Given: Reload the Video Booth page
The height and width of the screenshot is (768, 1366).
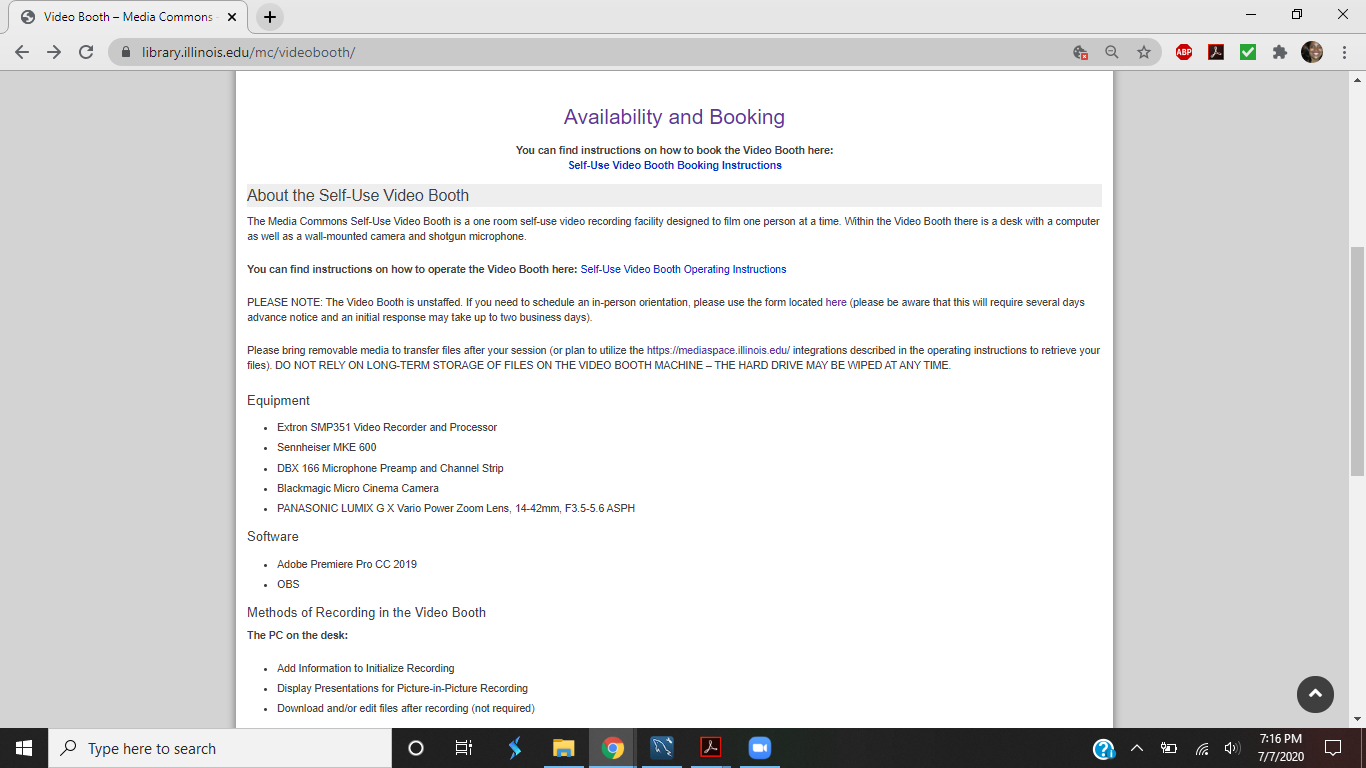Looking at the screenshot, I should pos(86,52).
